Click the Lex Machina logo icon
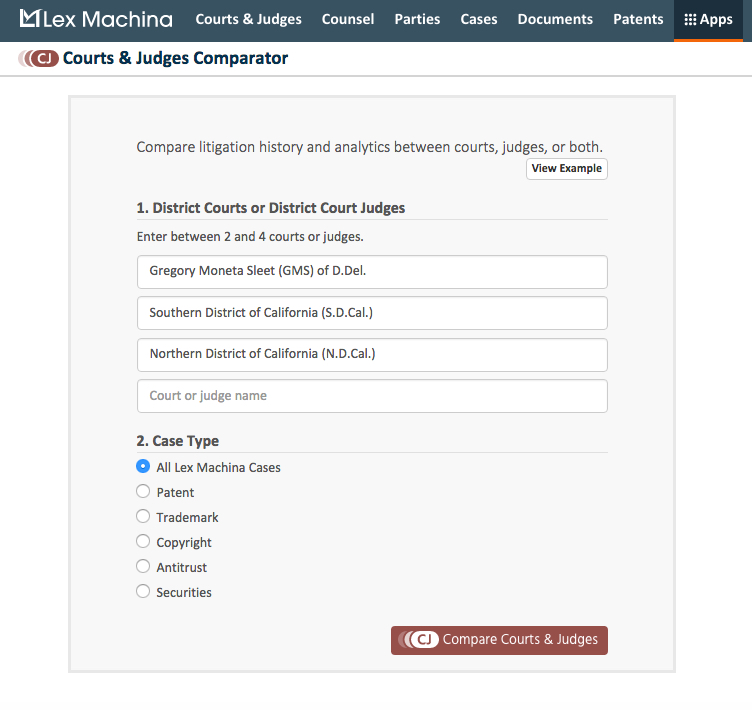 pyautogui.click(x=30, y=19)
